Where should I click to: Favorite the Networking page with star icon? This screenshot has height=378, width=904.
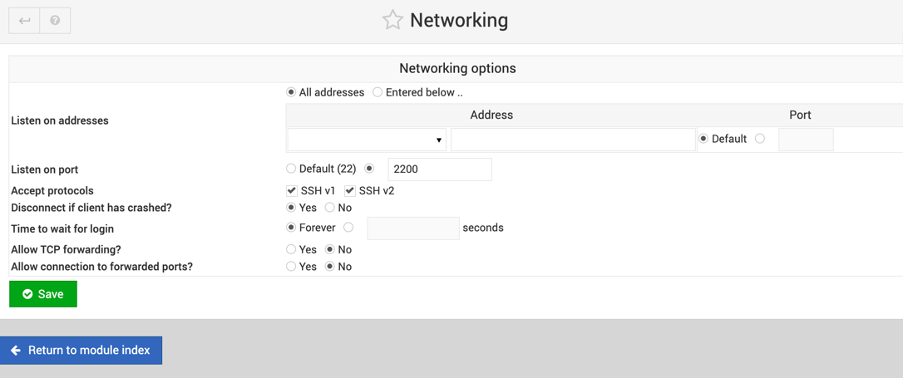393,20
